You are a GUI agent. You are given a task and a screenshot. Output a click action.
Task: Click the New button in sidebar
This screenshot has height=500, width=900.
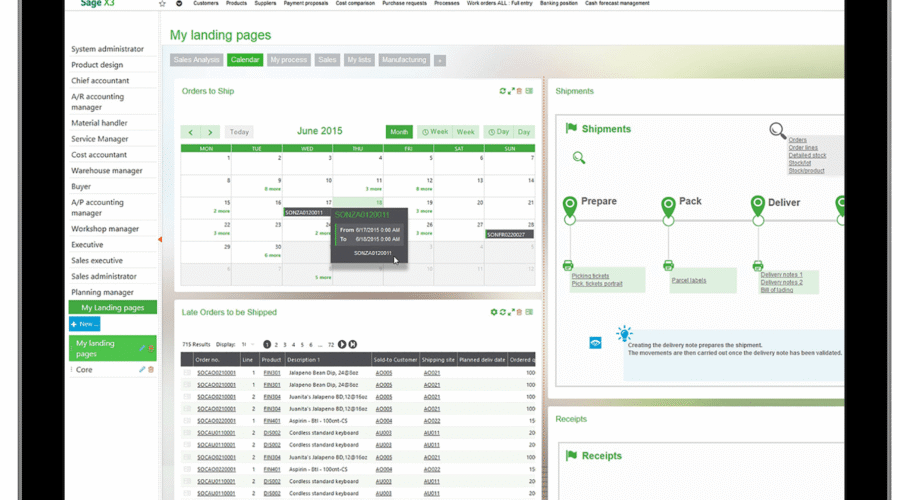84,324
